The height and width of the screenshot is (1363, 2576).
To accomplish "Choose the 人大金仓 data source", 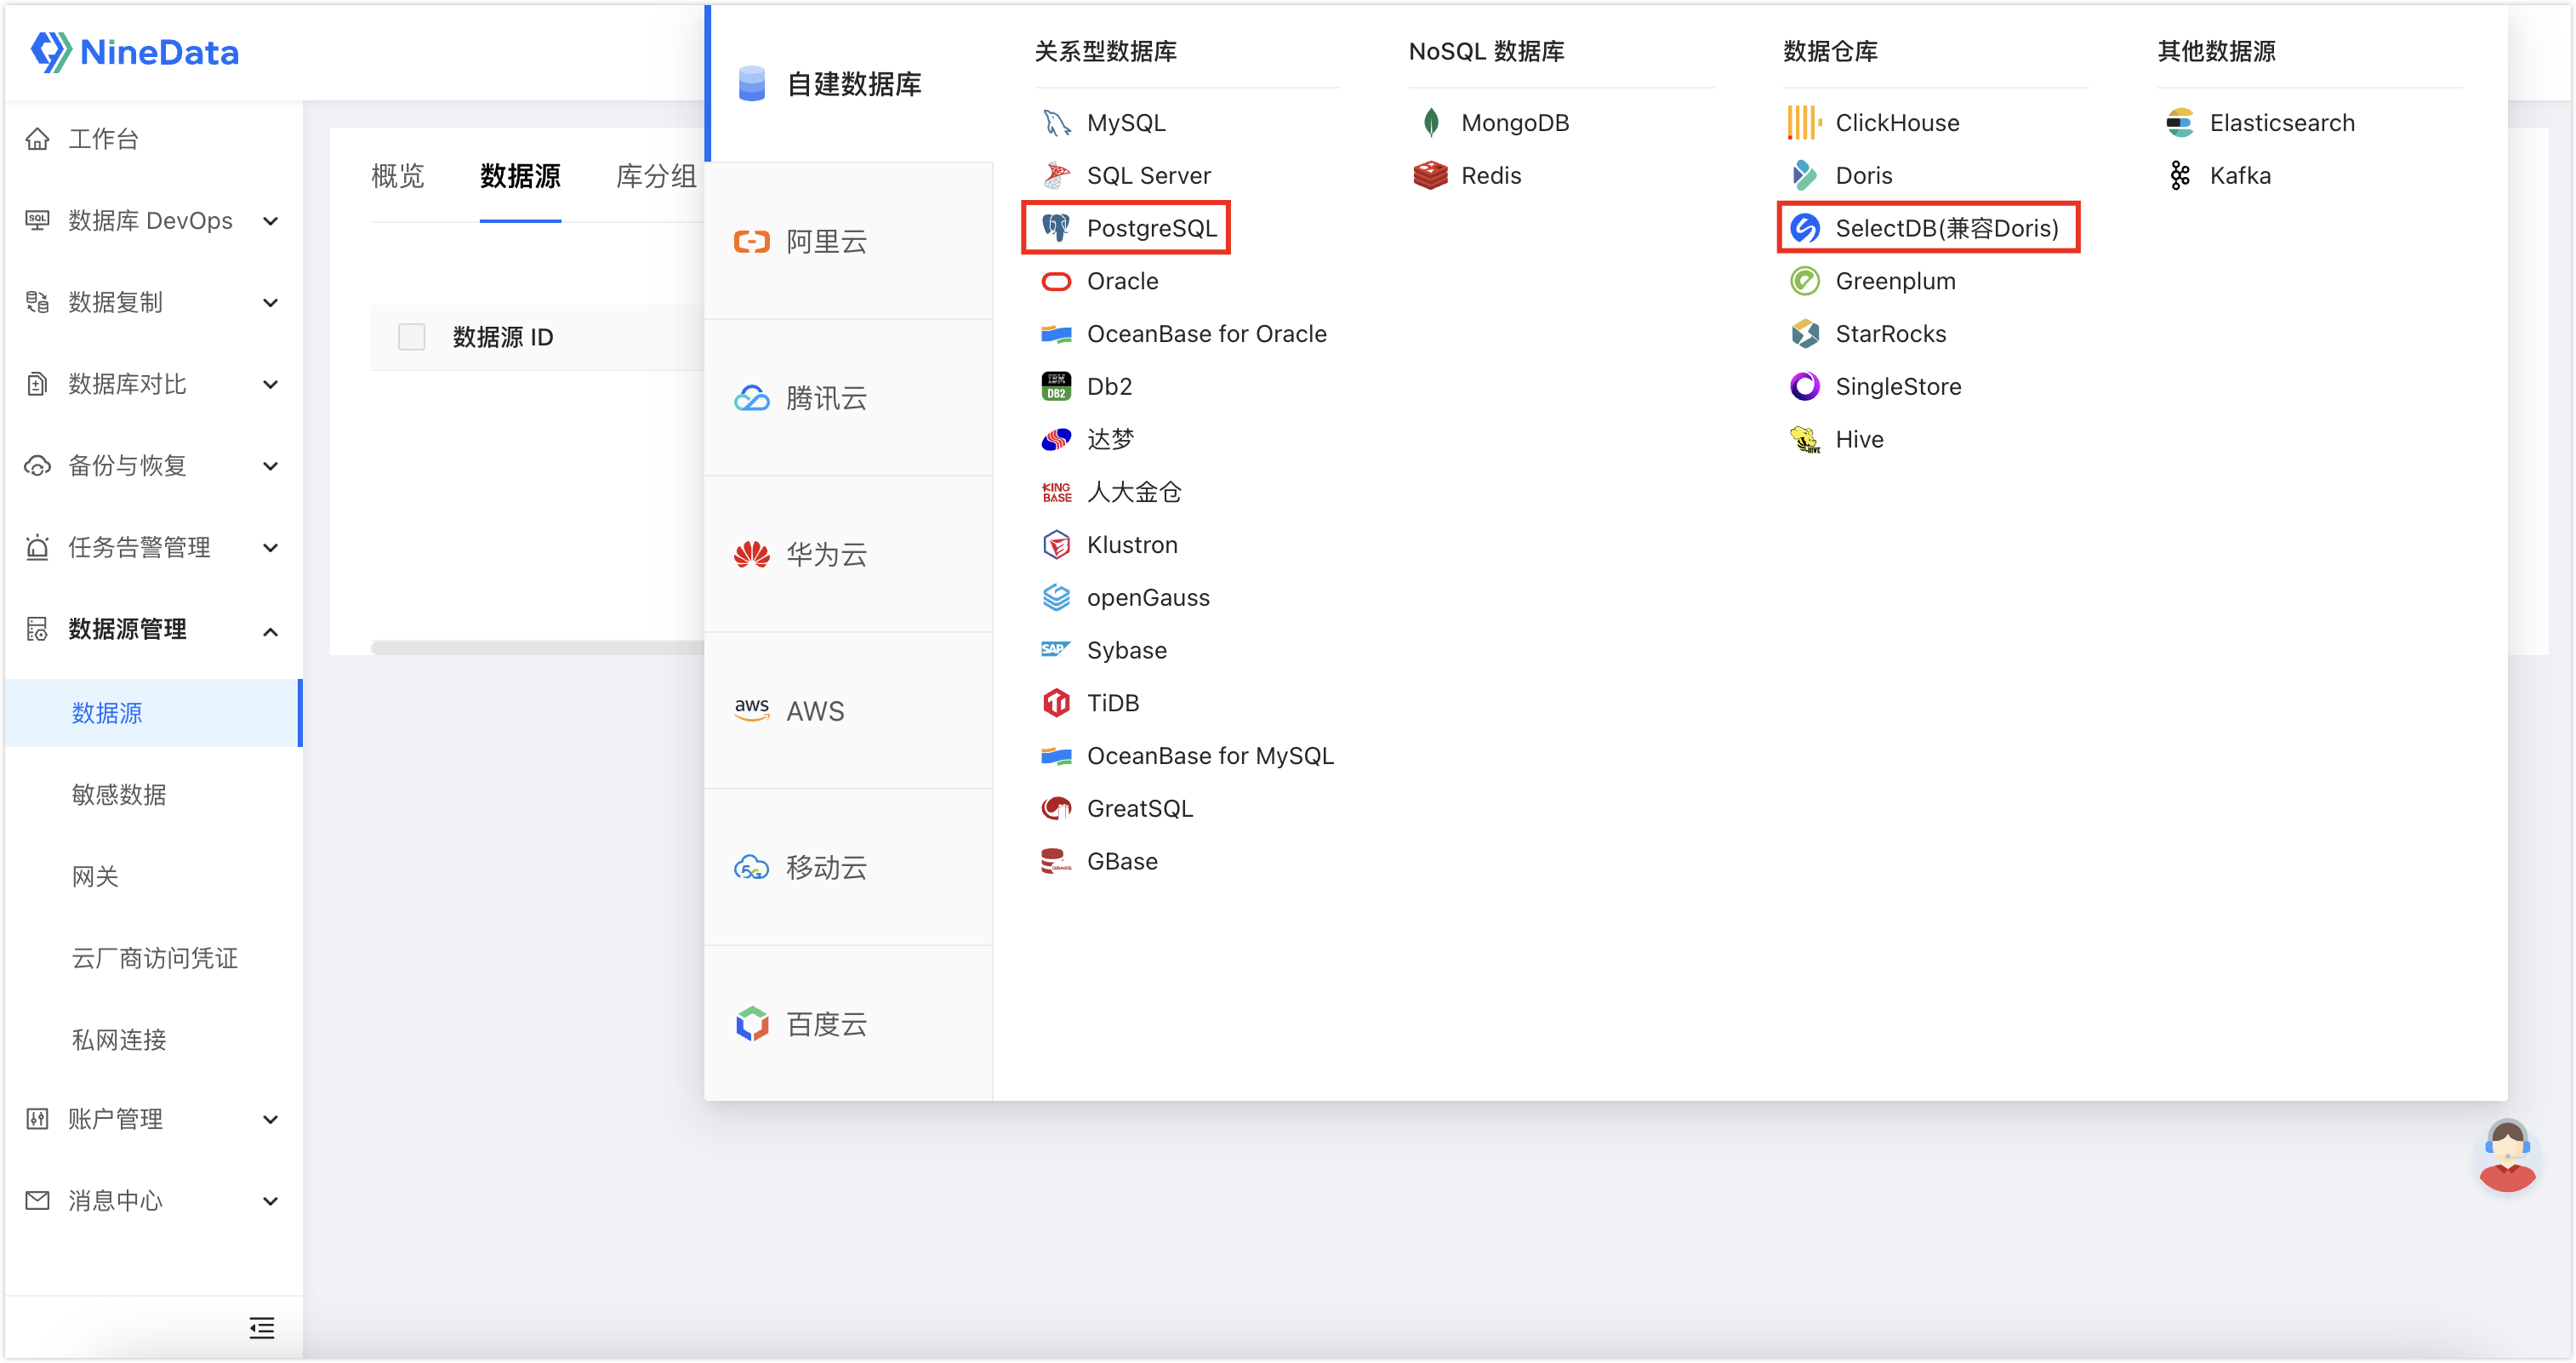I will coord(1111,492).
